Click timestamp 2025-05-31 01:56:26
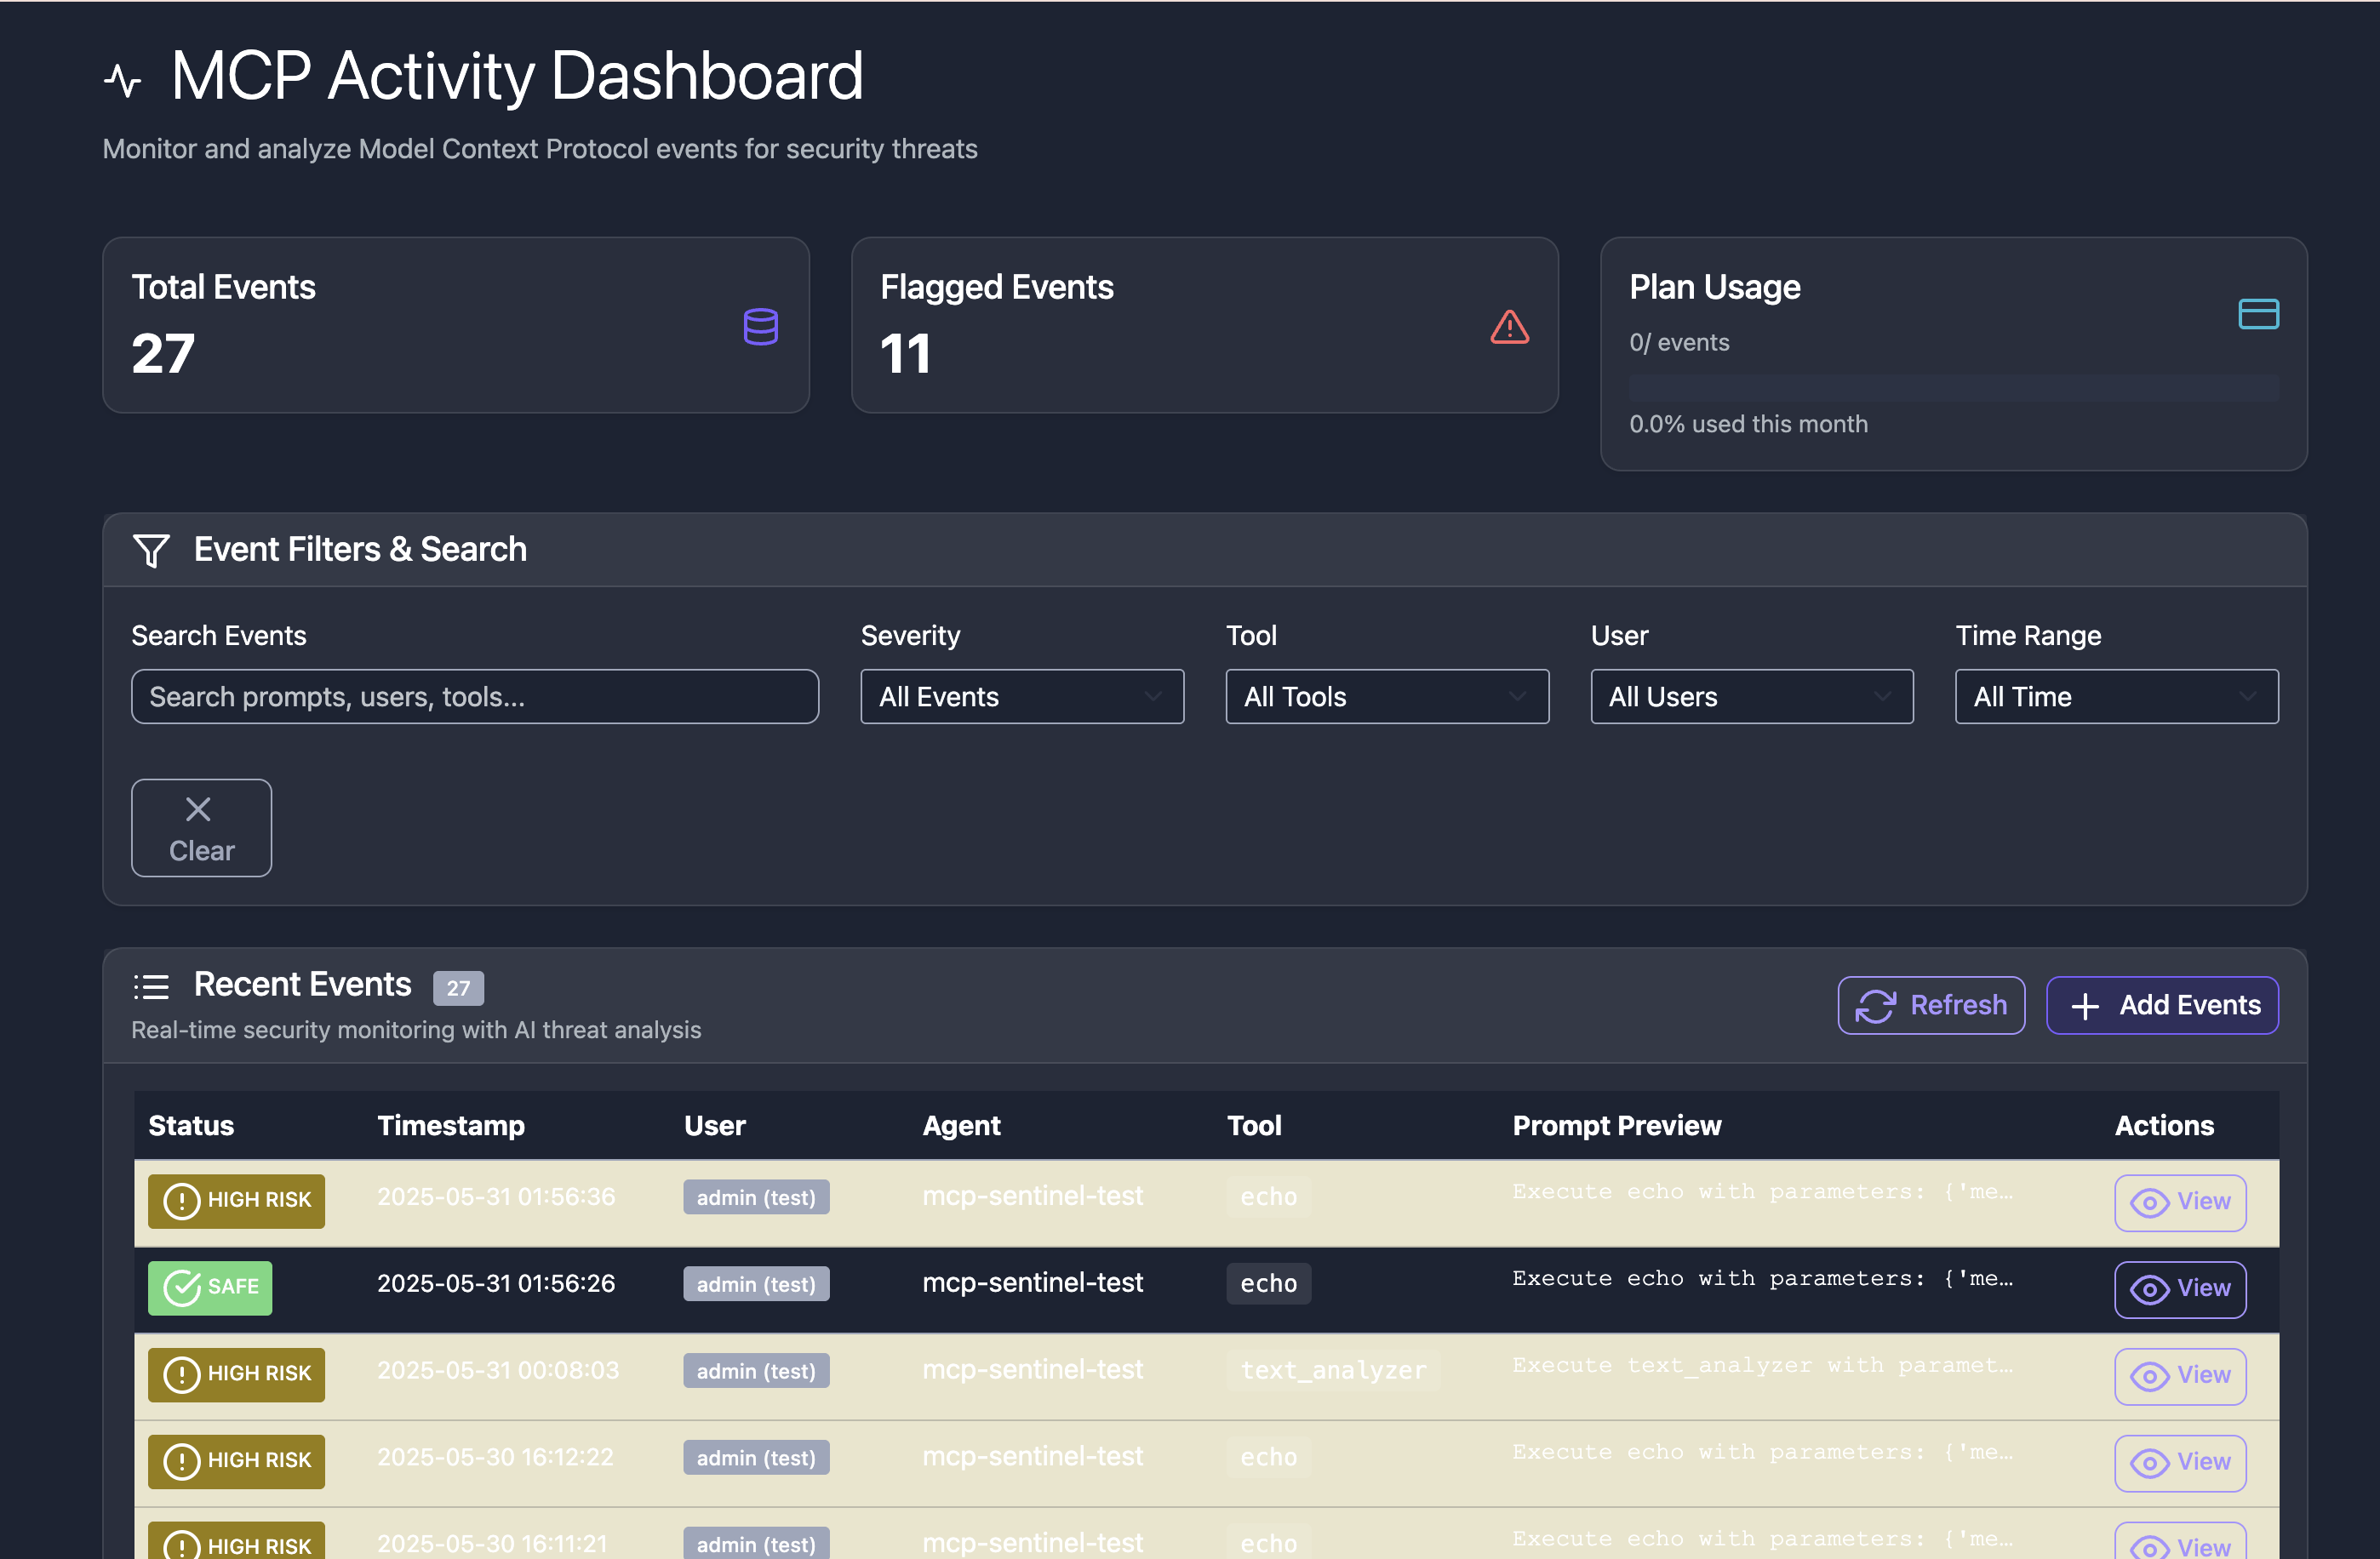The height and width of the screenshot is (1559, 2380). pyautogui.click(x=496, y=1284)
